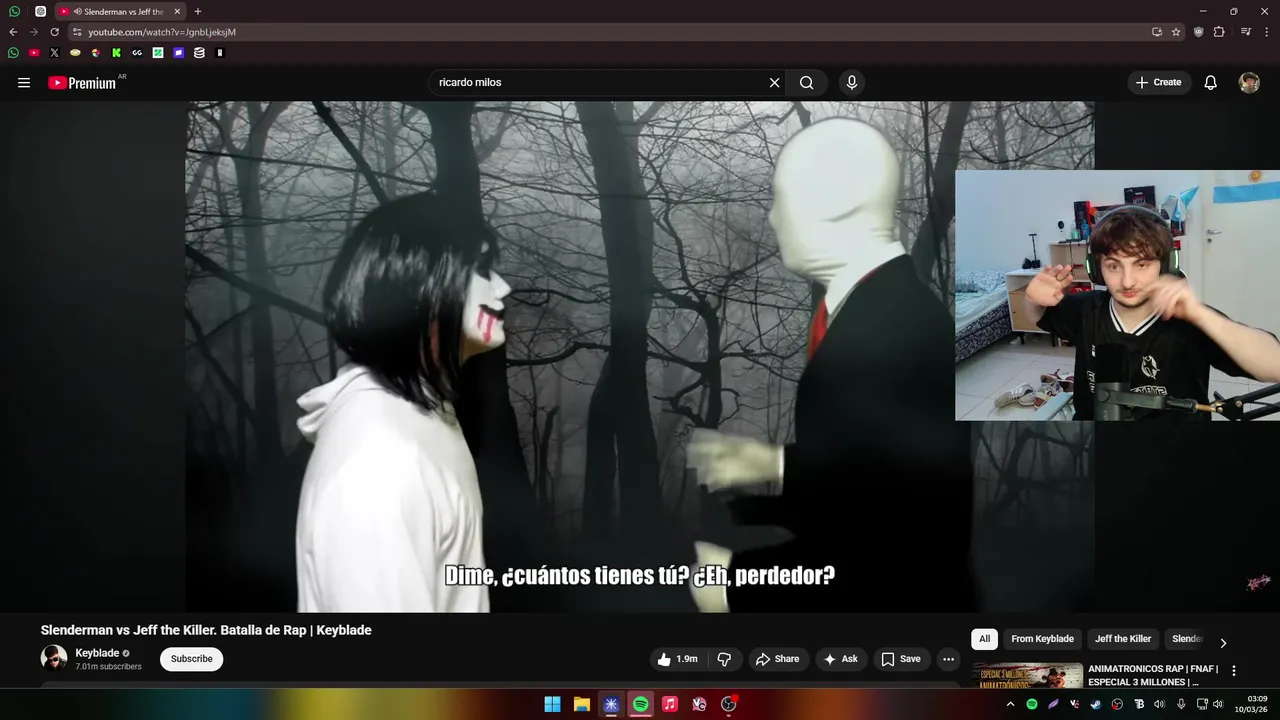Subscribe to the Keyblade channel
Viewport: 1280px width, 720px height.
[191, 659]
